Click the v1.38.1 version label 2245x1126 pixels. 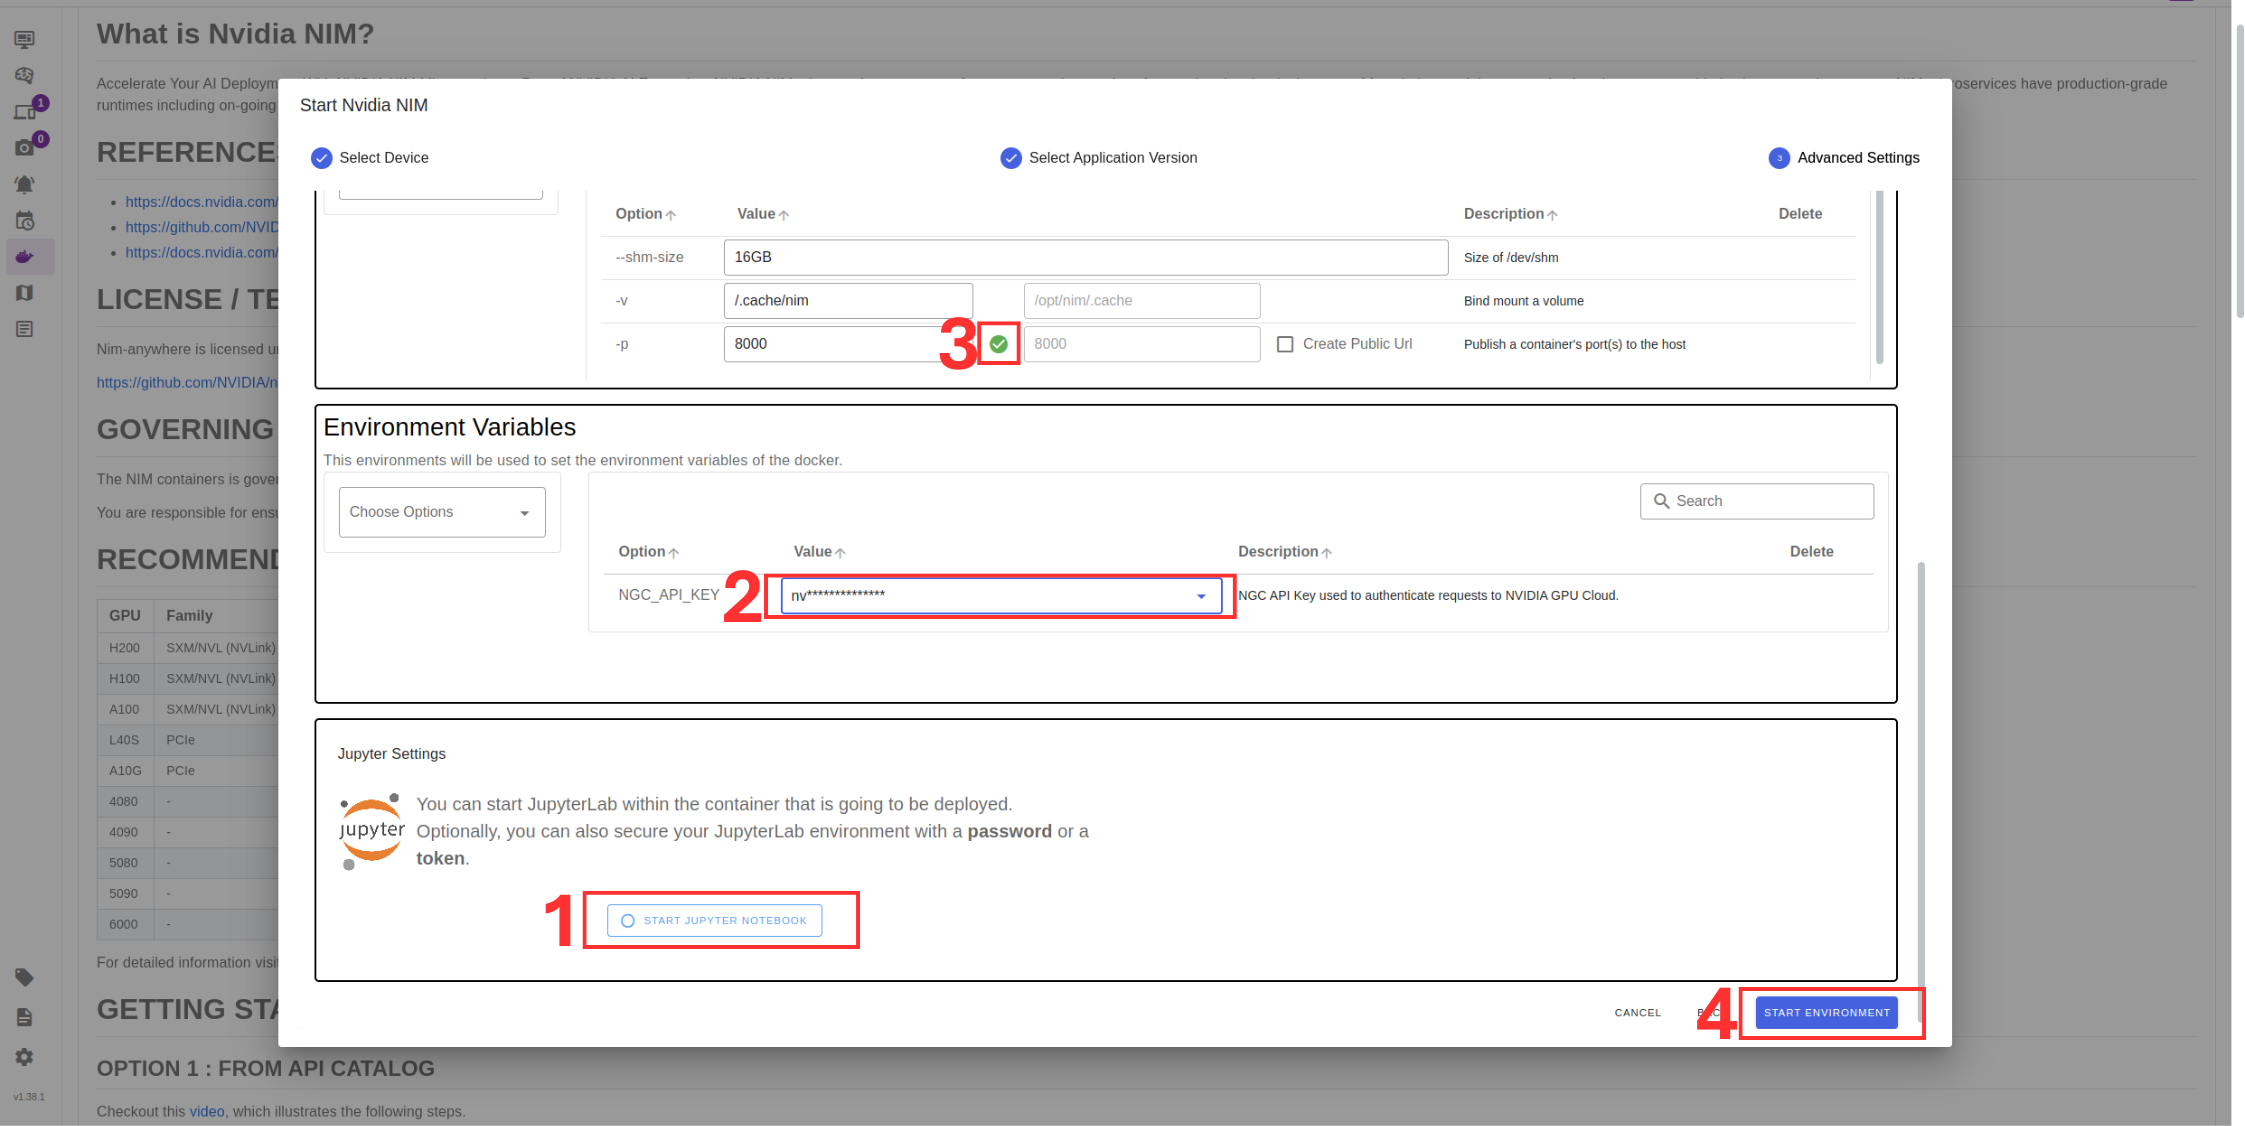[x=29, y=1097]
